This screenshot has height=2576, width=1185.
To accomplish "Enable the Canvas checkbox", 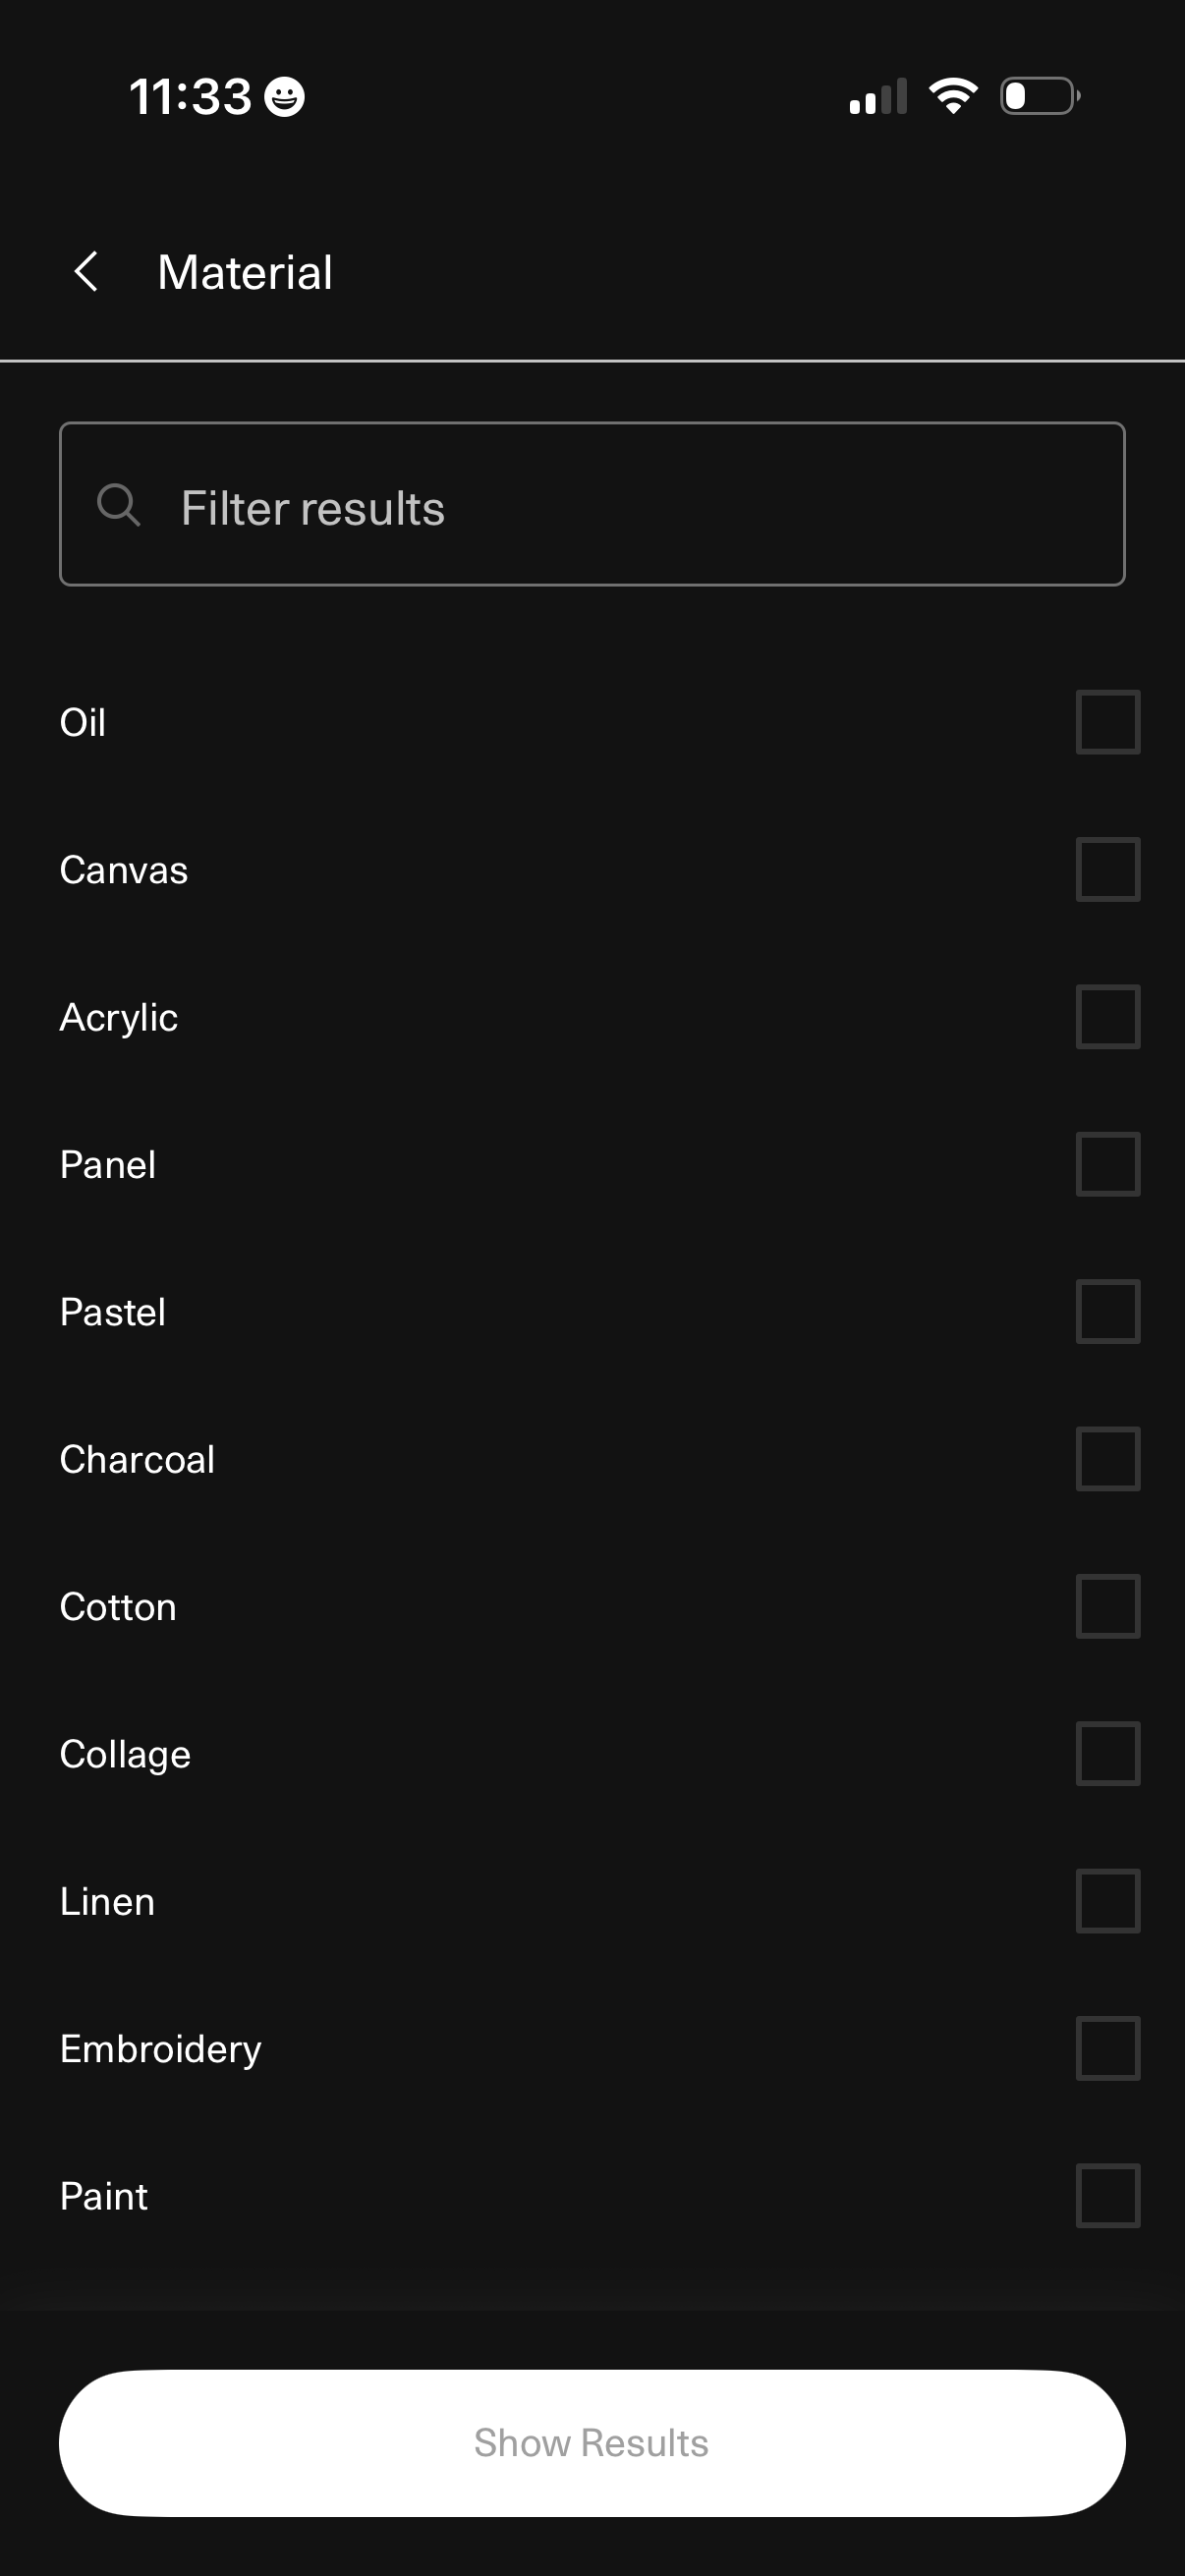I will 1107,869.
